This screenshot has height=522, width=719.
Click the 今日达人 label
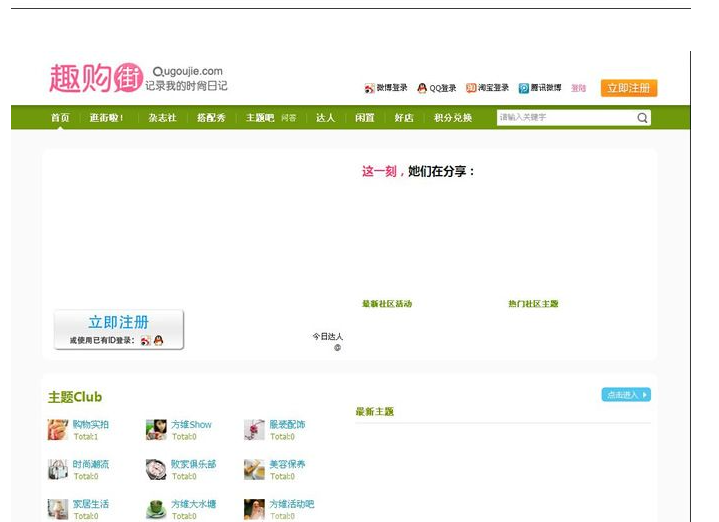[x=327, y=337]
